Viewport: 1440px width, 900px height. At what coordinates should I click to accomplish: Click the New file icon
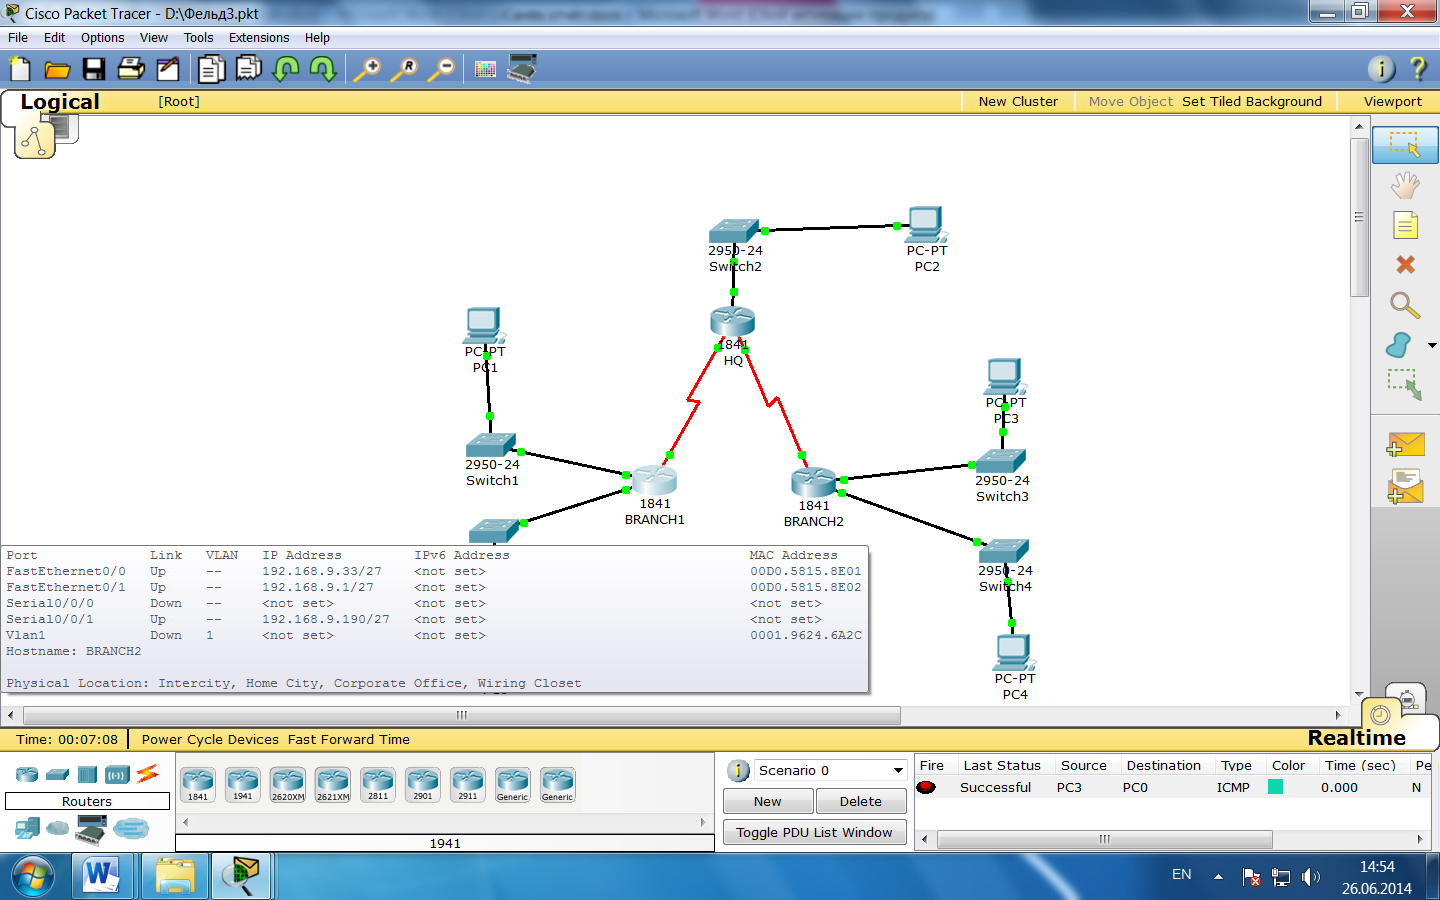coord(20,69)
